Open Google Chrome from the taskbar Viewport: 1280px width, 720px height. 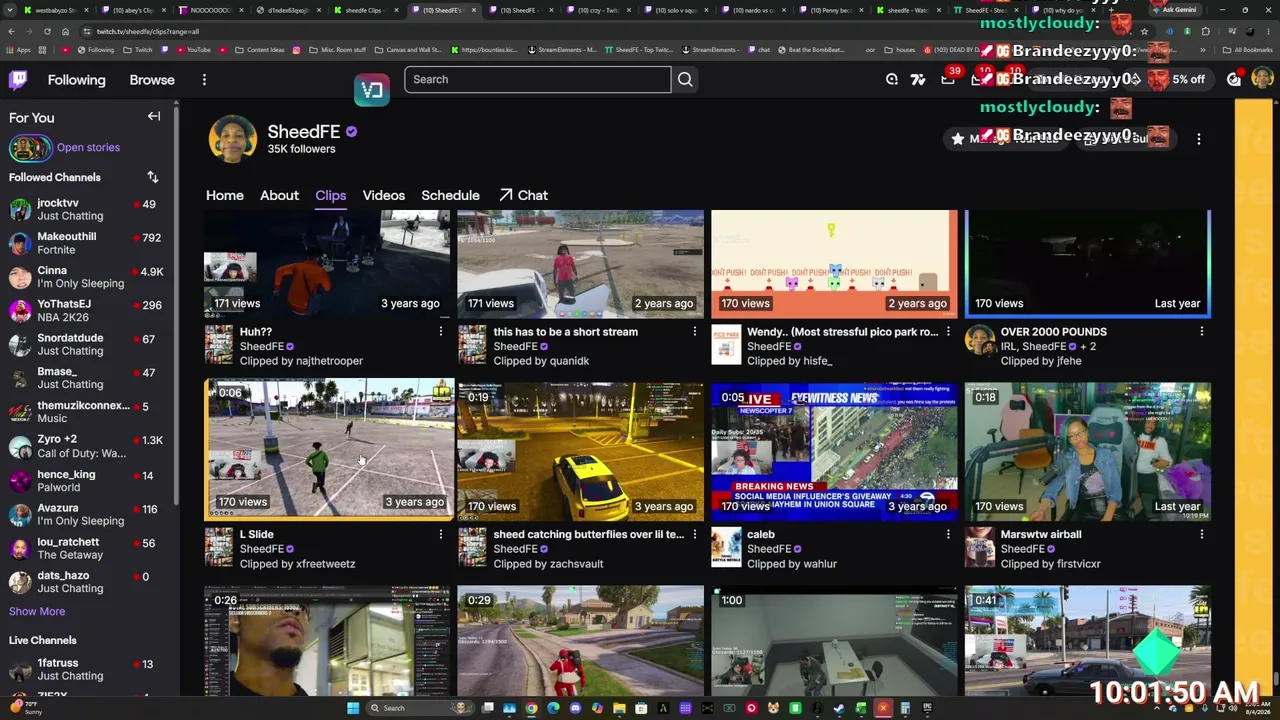coord(531,708)
